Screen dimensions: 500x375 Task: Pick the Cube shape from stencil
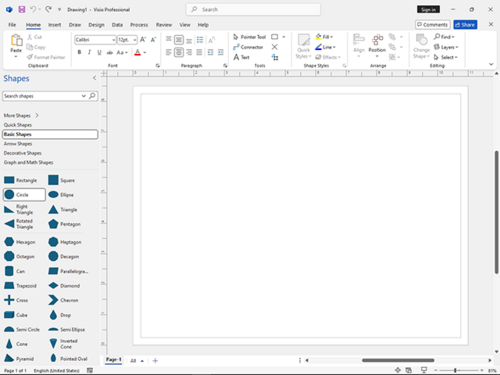(16, 315)
